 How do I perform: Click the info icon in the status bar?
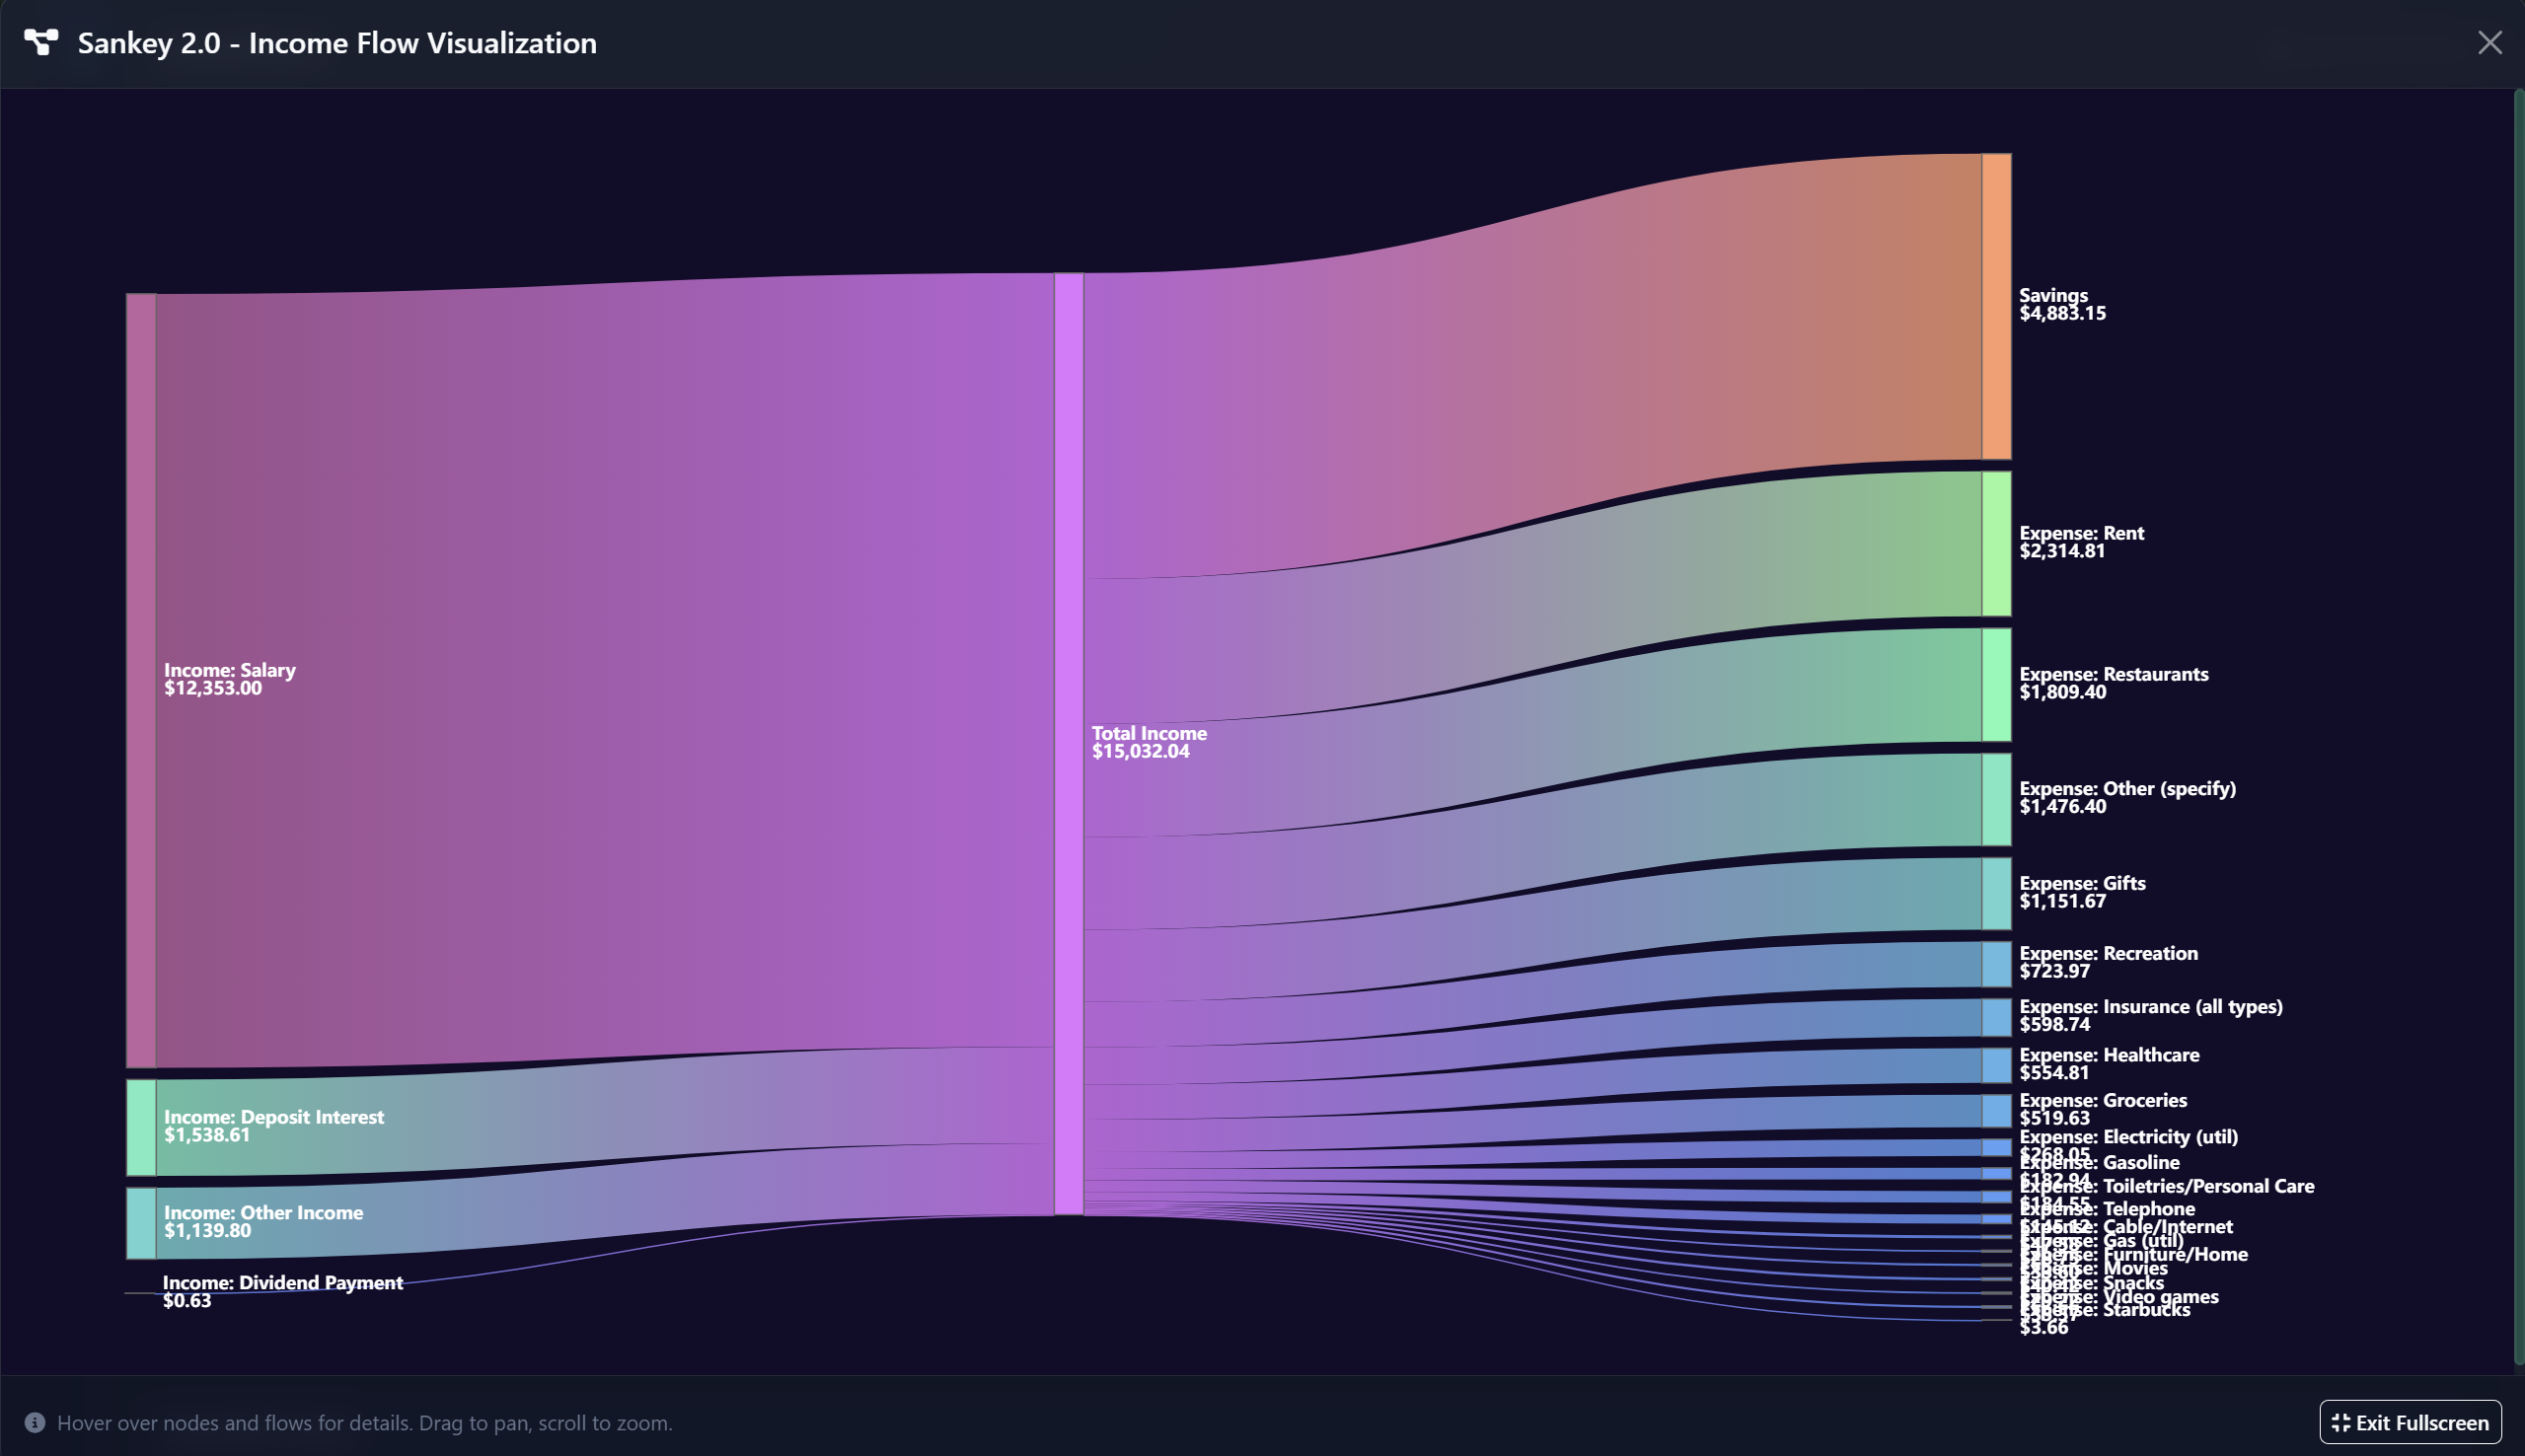36,1422
